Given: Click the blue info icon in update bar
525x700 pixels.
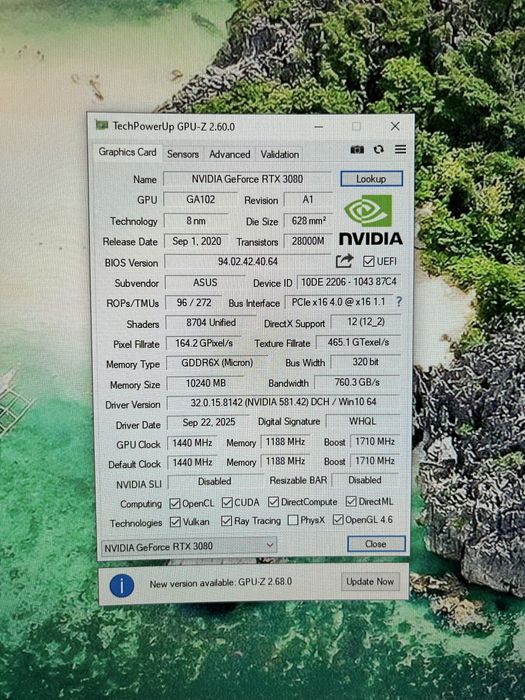Looking at the screenshot, I should (x=122, y=585).
